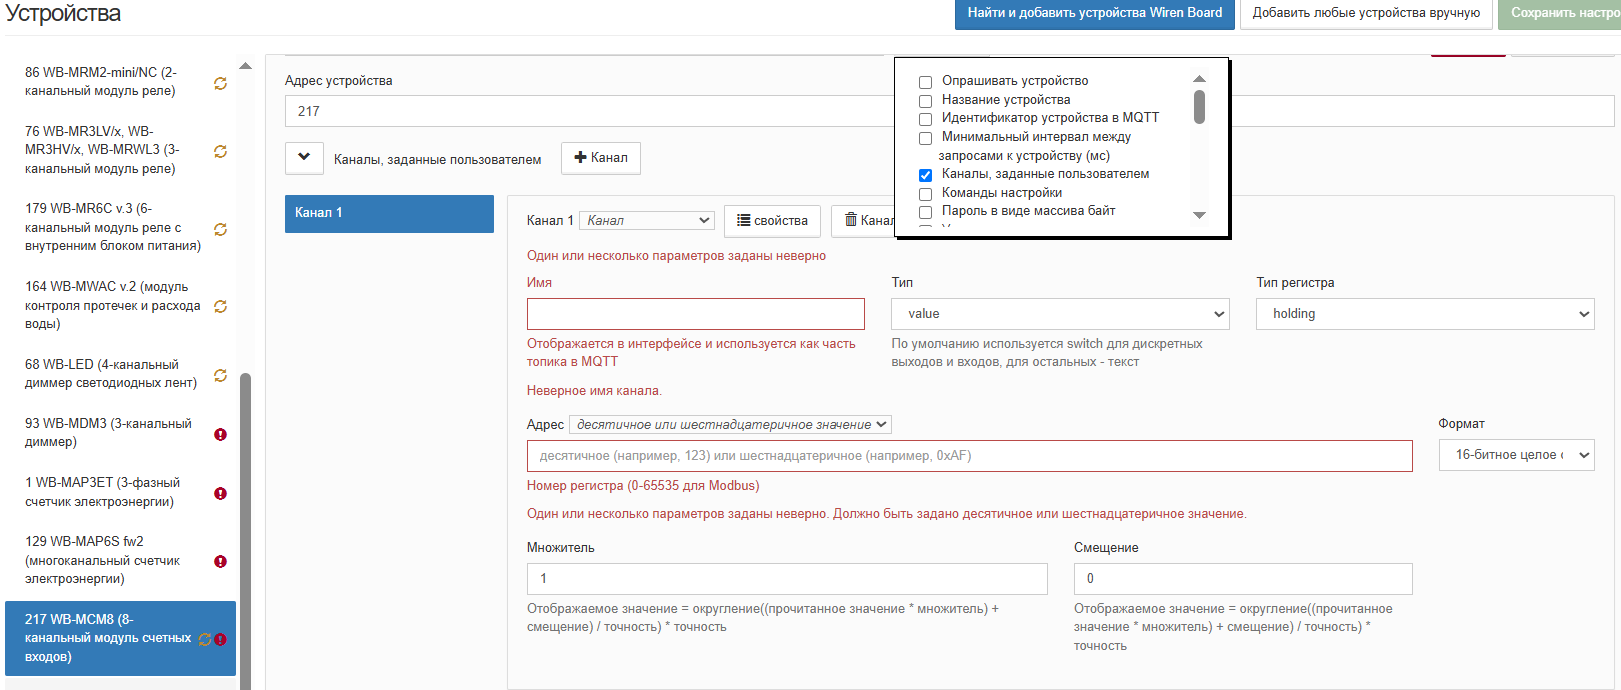Screen dimensions: 1621x690
Task: Open the 'Тип' value dropdown
Action: tap(1060, 314)
